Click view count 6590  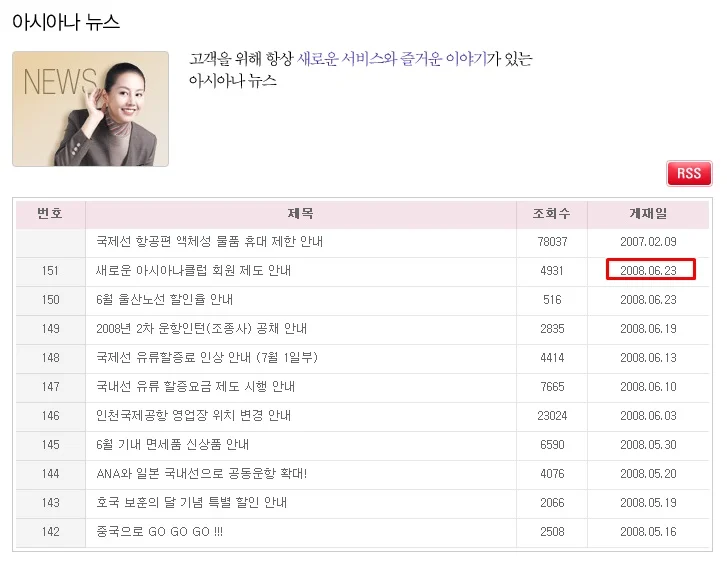552,445
